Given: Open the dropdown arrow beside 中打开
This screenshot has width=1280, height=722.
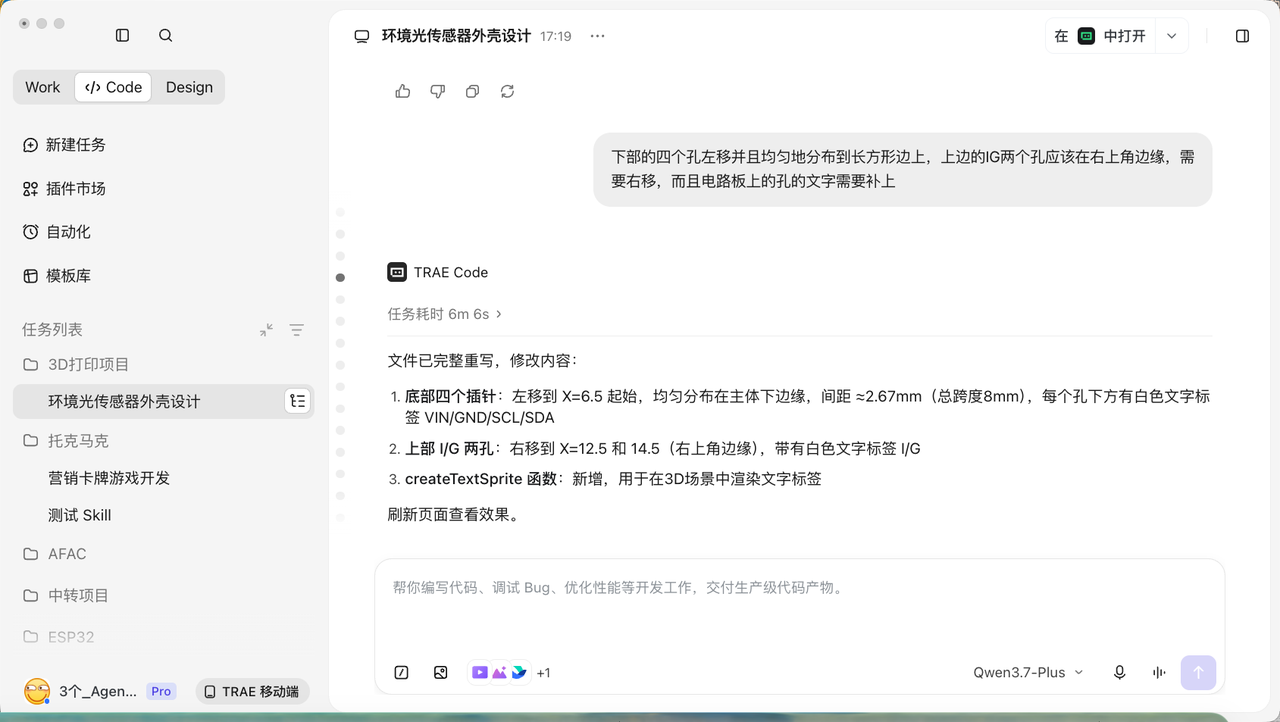Looking at the screenshot, I should pos(1171,36).
